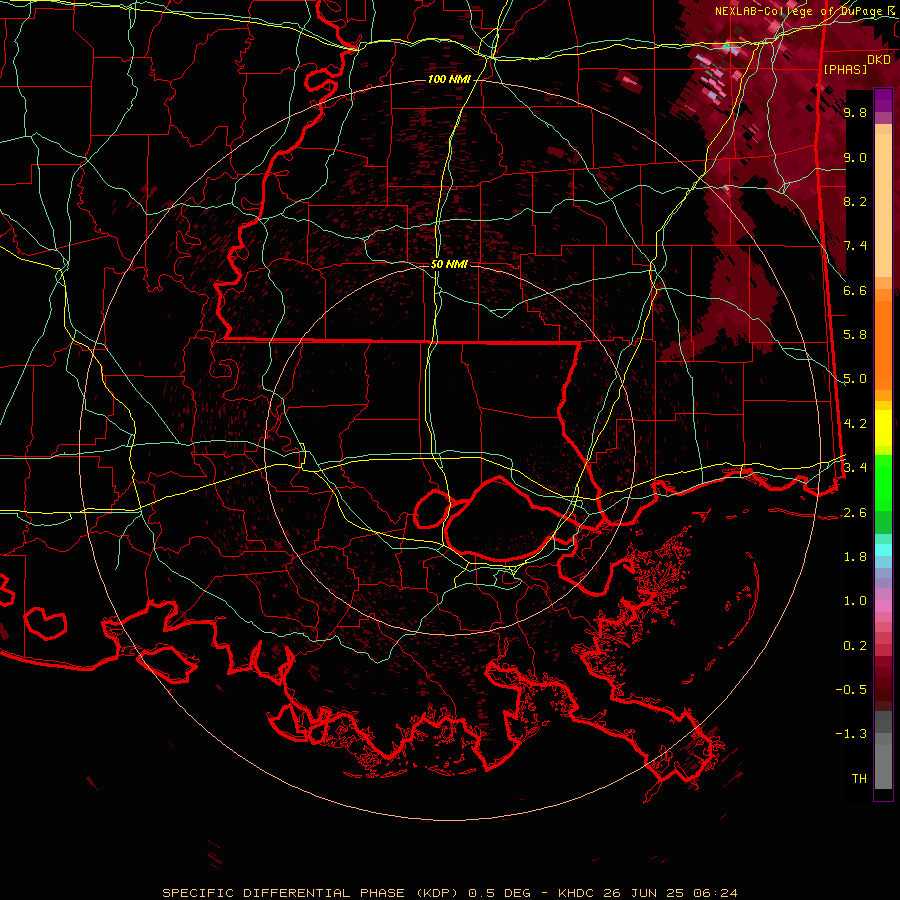The image size is (900, 900).
Task: Click the 9.0 color scale value
Action: coord(855,157)
